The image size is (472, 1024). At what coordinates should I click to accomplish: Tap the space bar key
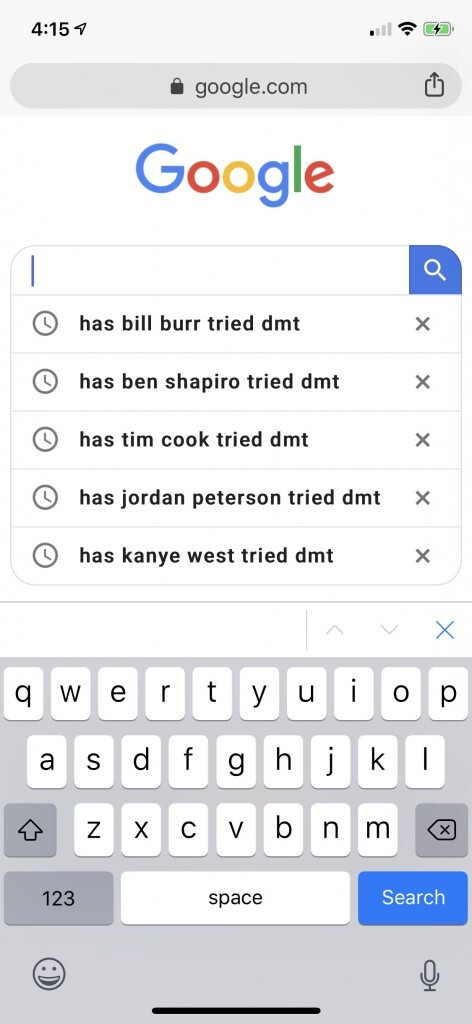click(235, 898)
